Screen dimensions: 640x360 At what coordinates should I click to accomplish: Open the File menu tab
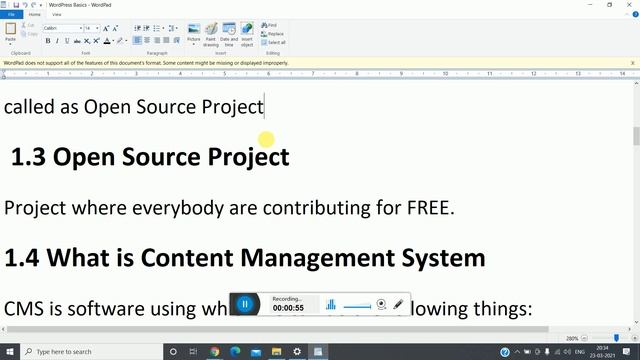pos(11,14)
